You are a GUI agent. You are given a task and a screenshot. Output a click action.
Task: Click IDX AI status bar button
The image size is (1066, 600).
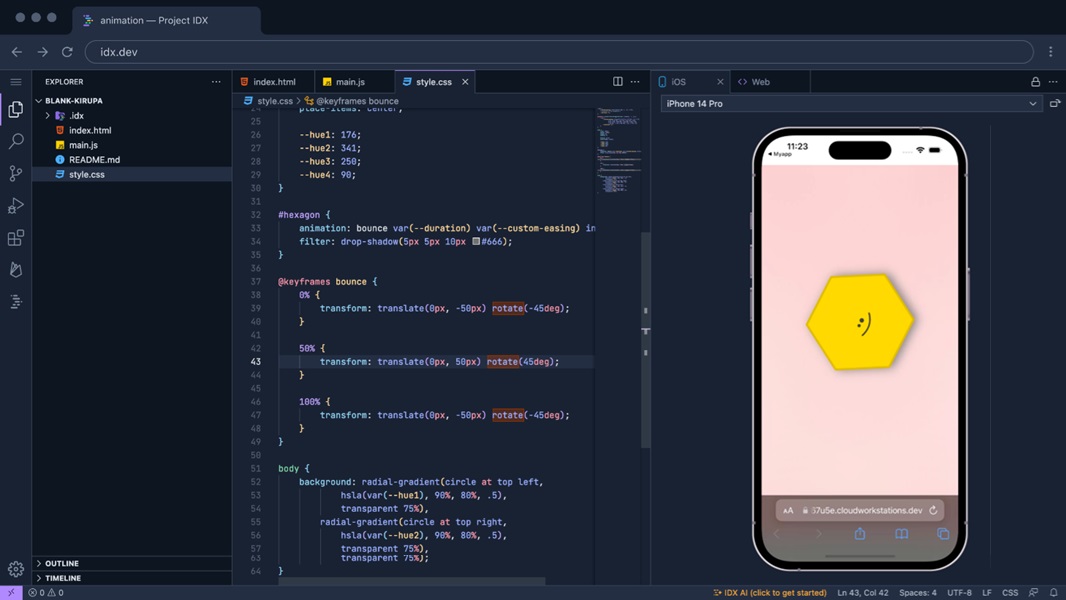(x=769, y=592)
